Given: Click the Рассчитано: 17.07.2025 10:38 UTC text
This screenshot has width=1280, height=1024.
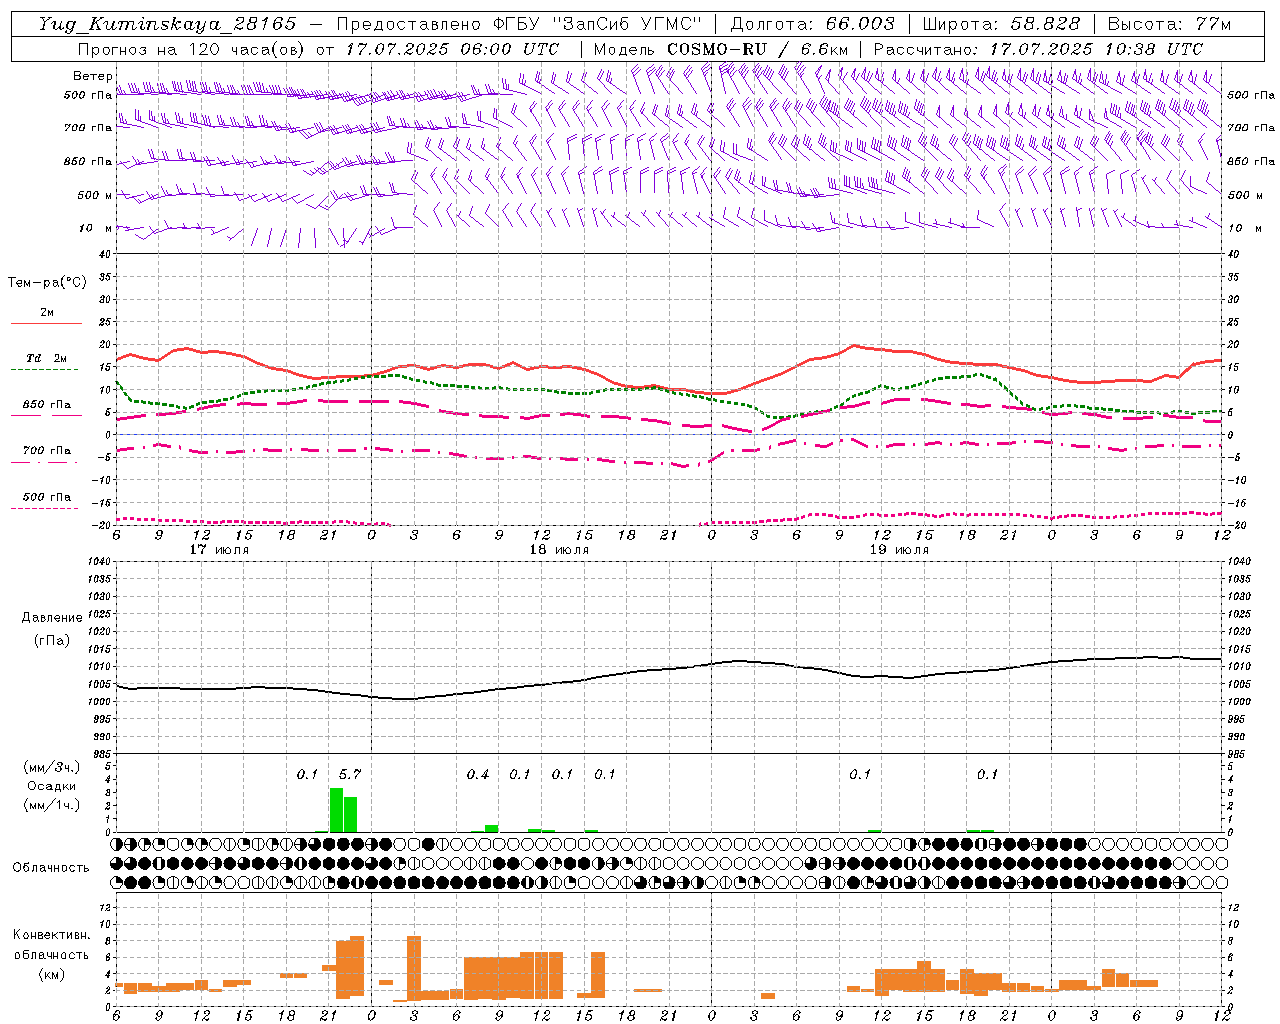Looking at the screenshot, I should (x=1038, y=49).
